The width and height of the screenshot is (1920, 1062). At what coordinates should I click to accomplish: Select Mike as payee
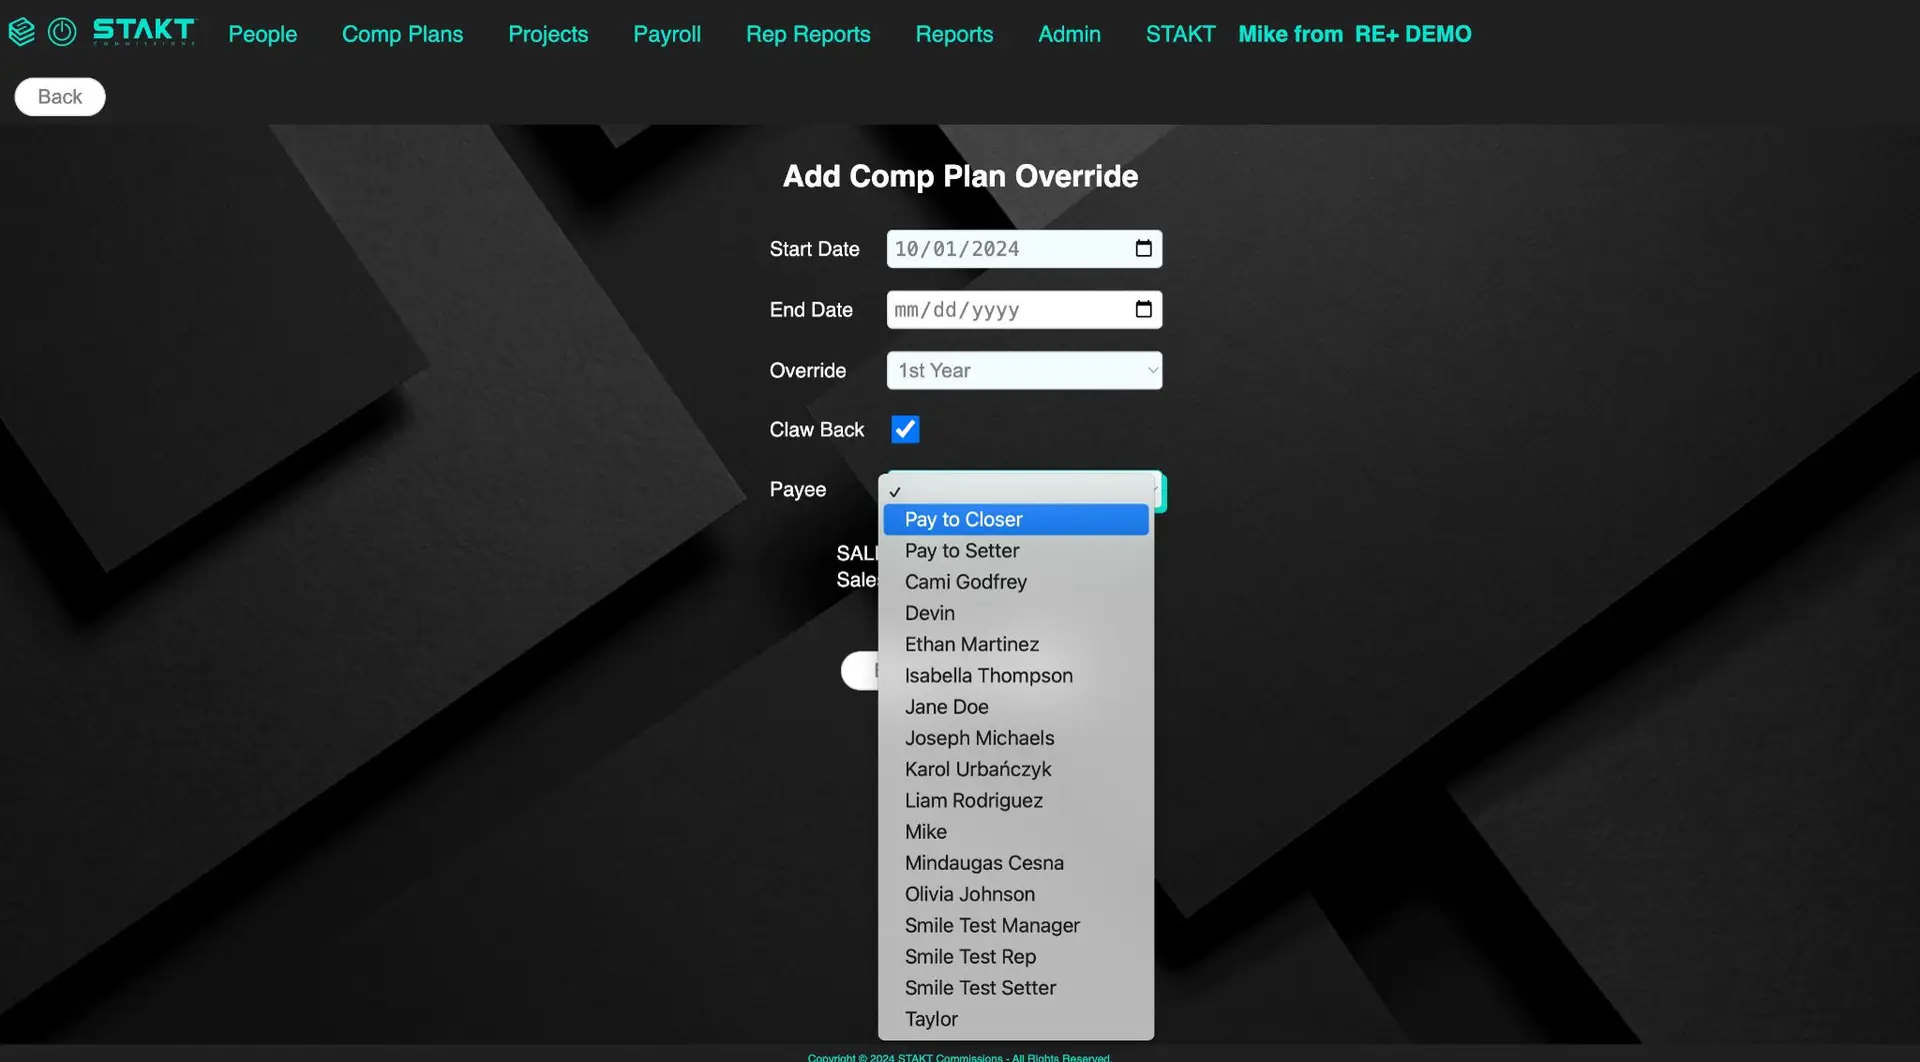pyautogui.click(x=1016, y=832)
